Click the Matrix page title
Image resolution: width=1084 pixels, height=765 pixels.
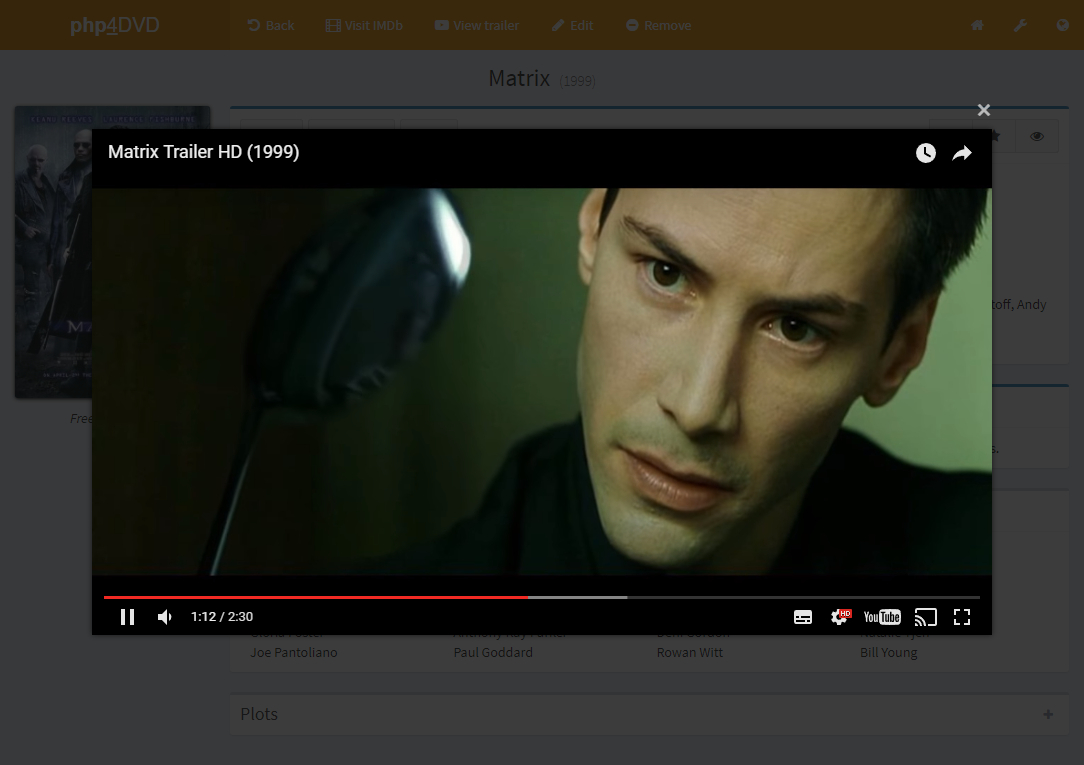tap(519, 78)
